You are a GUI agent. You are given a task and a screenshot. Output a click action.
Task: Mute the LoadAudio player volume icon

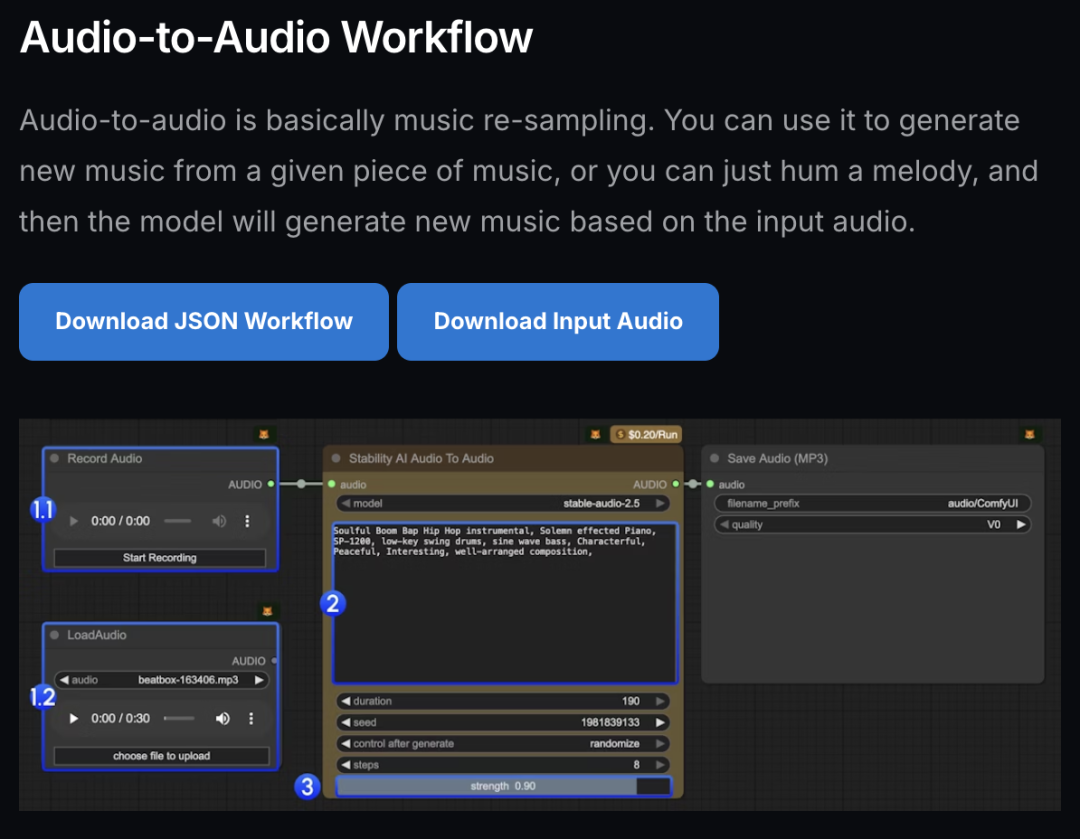tap(222, 718)
